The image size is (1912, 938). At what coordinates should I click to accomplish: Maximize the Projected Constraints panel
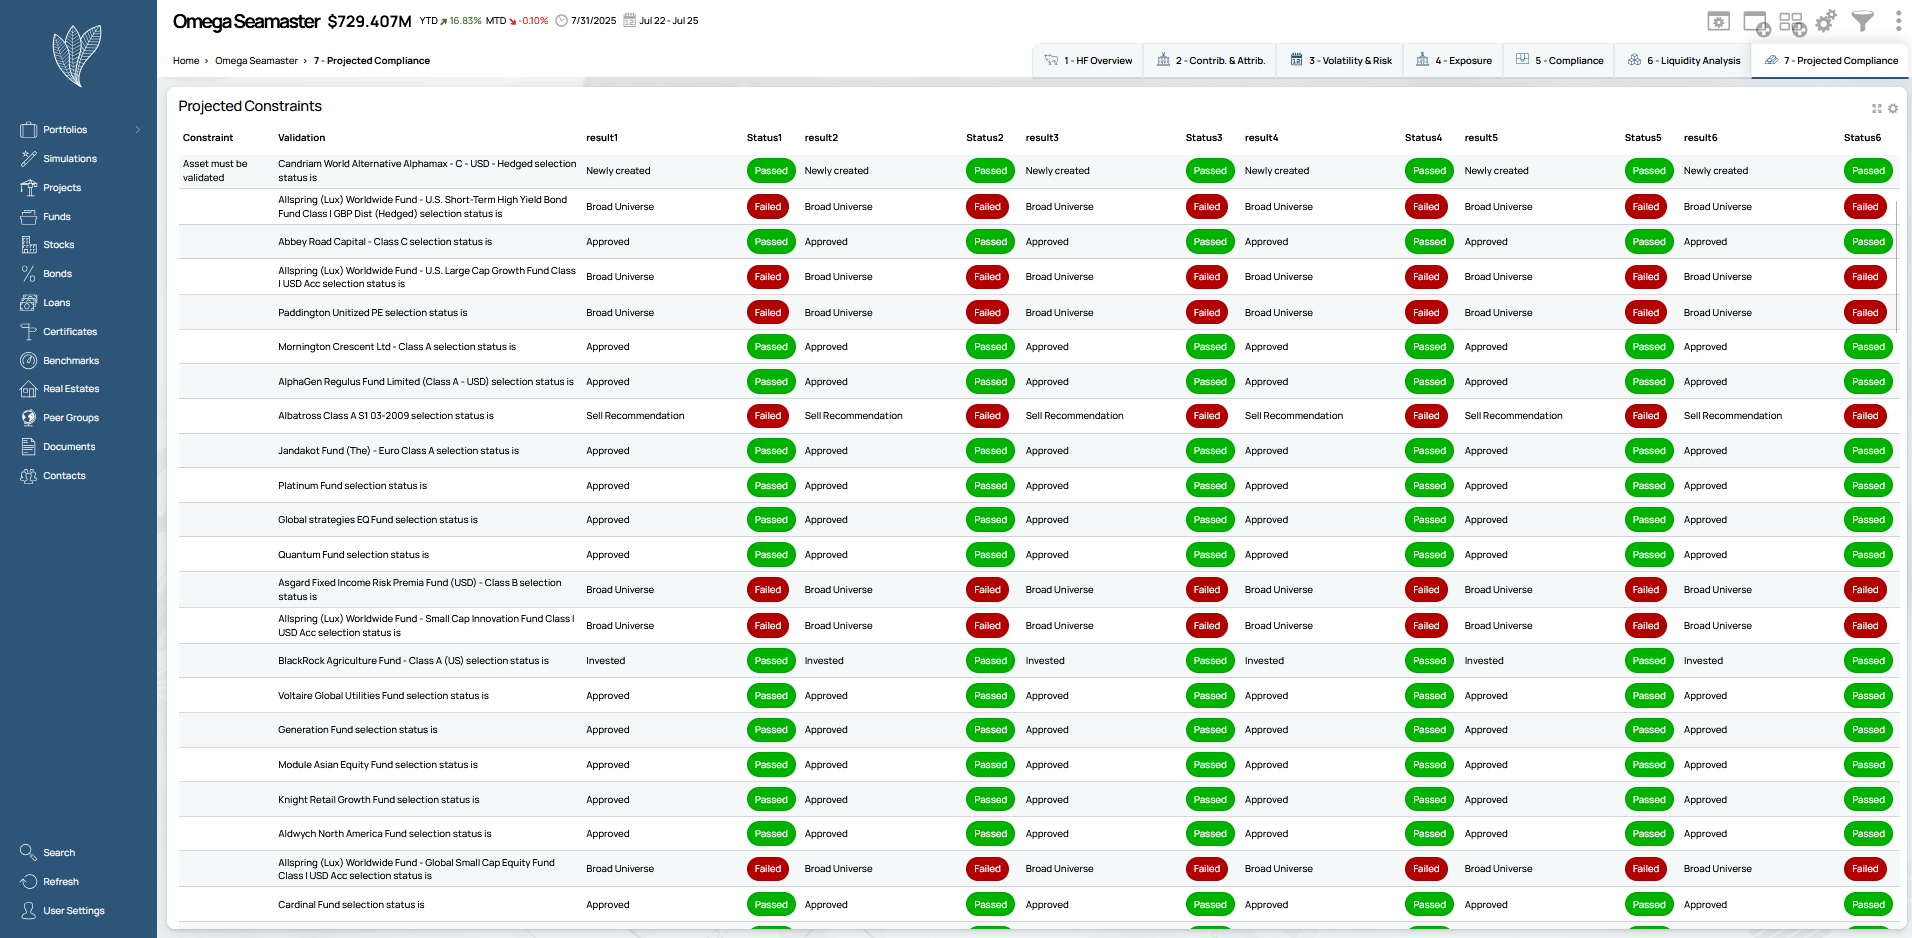click(1877, 108)
